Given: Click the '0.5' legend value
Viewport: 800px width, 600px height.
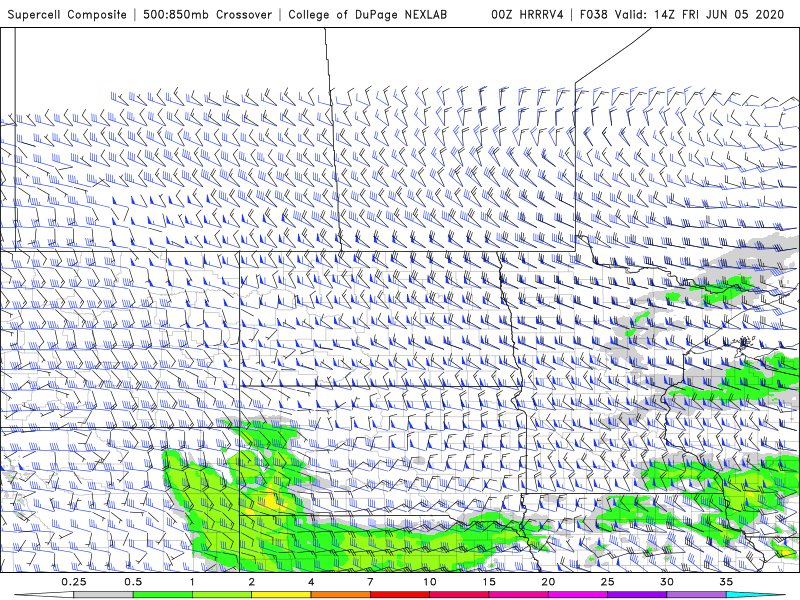Looking at the screenshot, I should [x=133, y=582].
